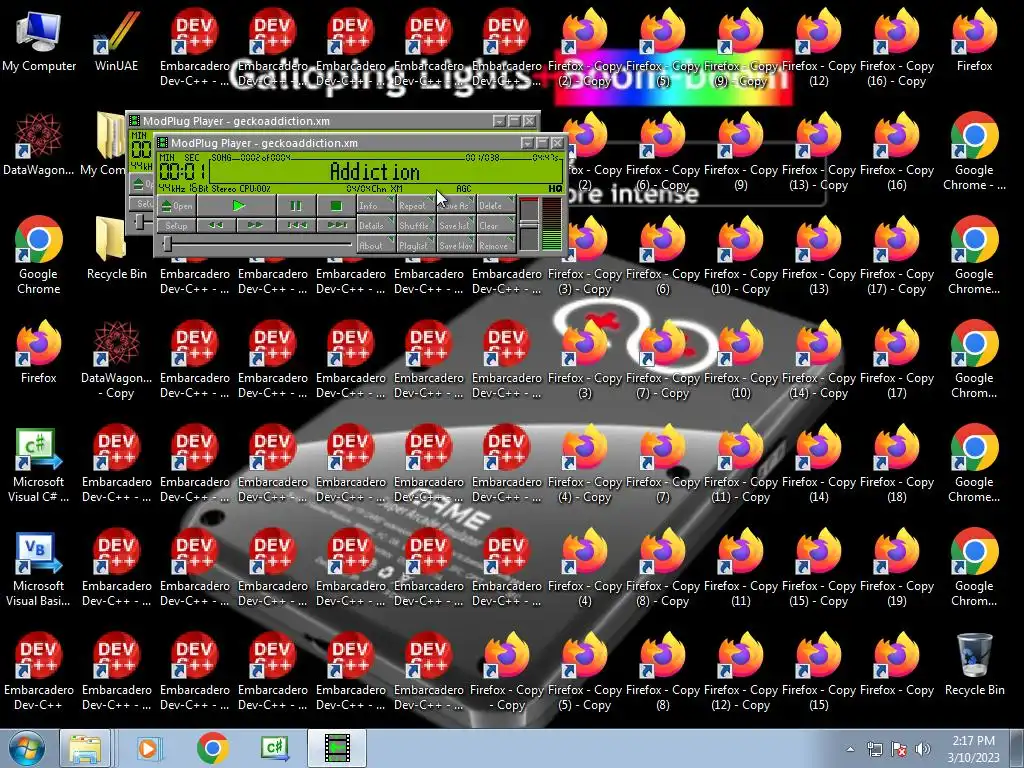The width and height of the screenshot is (1024, 768).
Task: Pause the song in the front ModPlug window
Action: point(296,206)
